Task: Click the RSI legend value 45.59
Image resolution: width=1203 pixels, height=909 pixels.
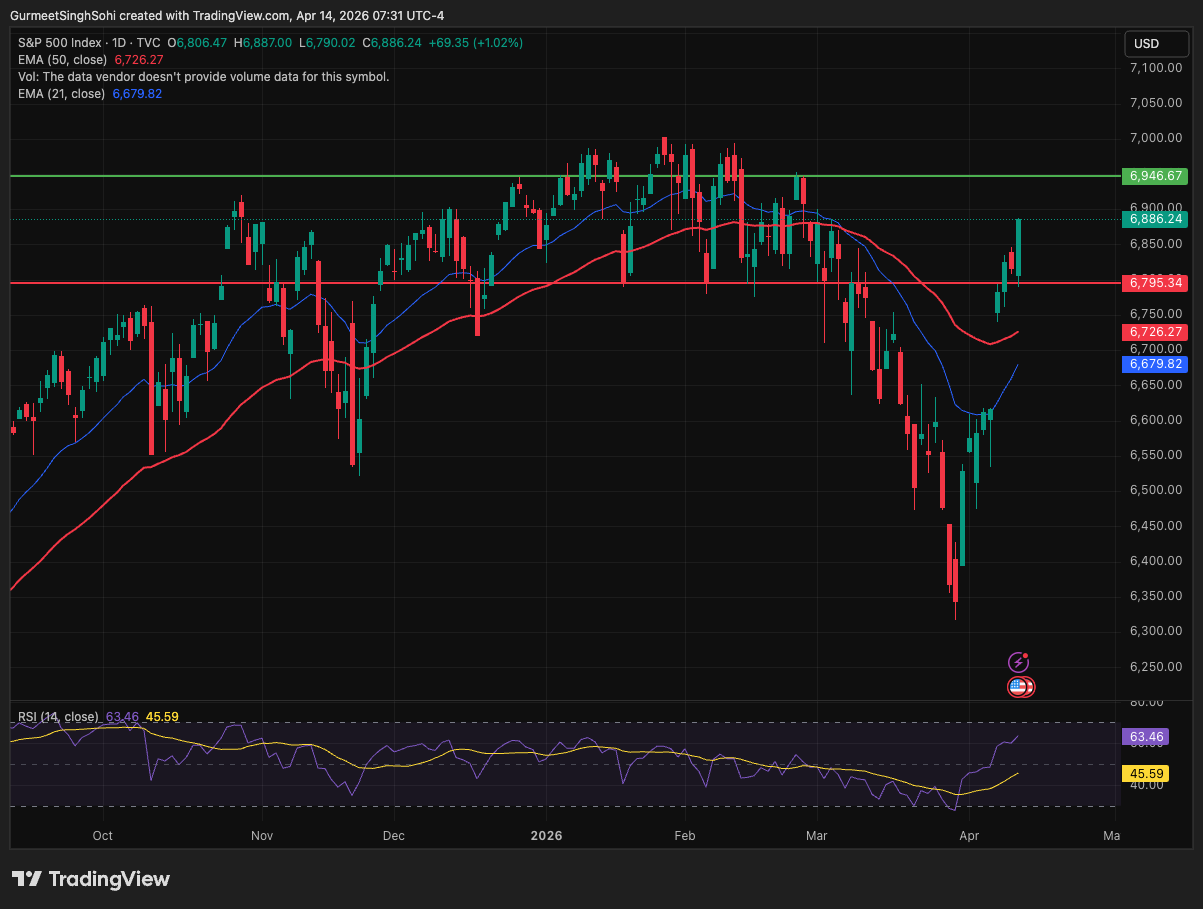Action: (162, 717)
